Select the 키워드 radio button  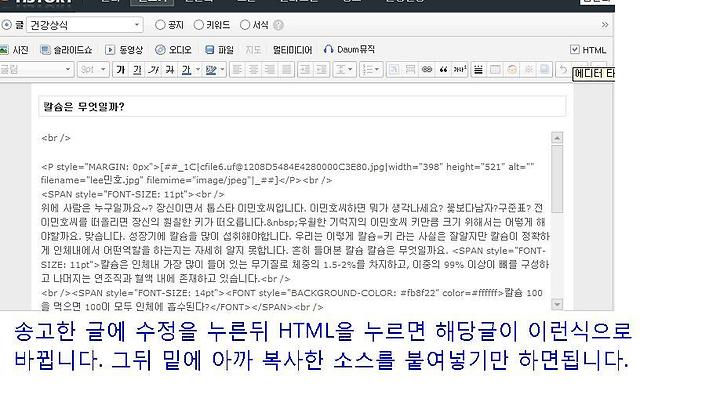coord(198,25)
